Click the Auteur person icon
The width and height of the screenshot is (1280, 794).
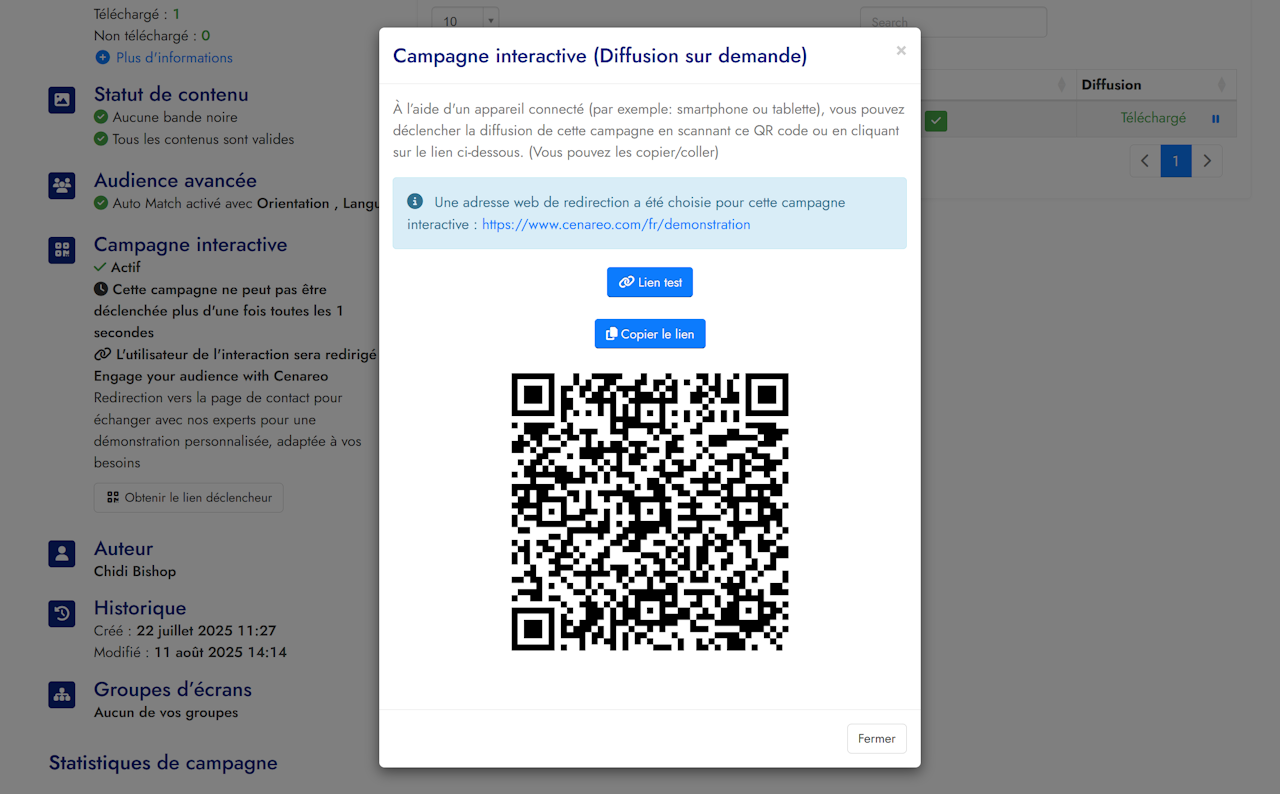click(x=62, y=554)
